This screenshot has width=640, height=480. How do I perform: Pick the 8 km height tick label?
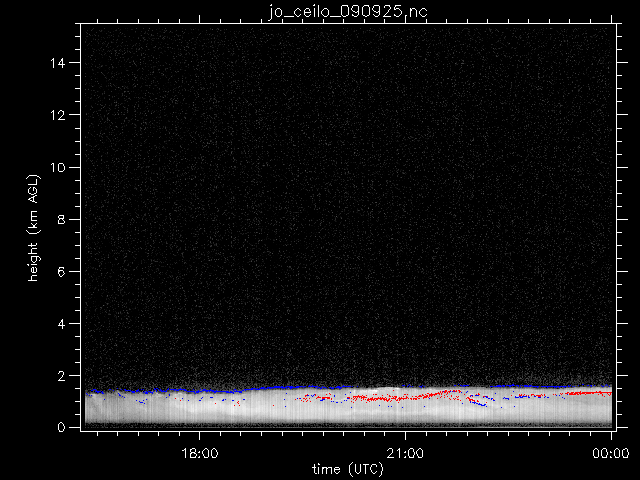65,219
